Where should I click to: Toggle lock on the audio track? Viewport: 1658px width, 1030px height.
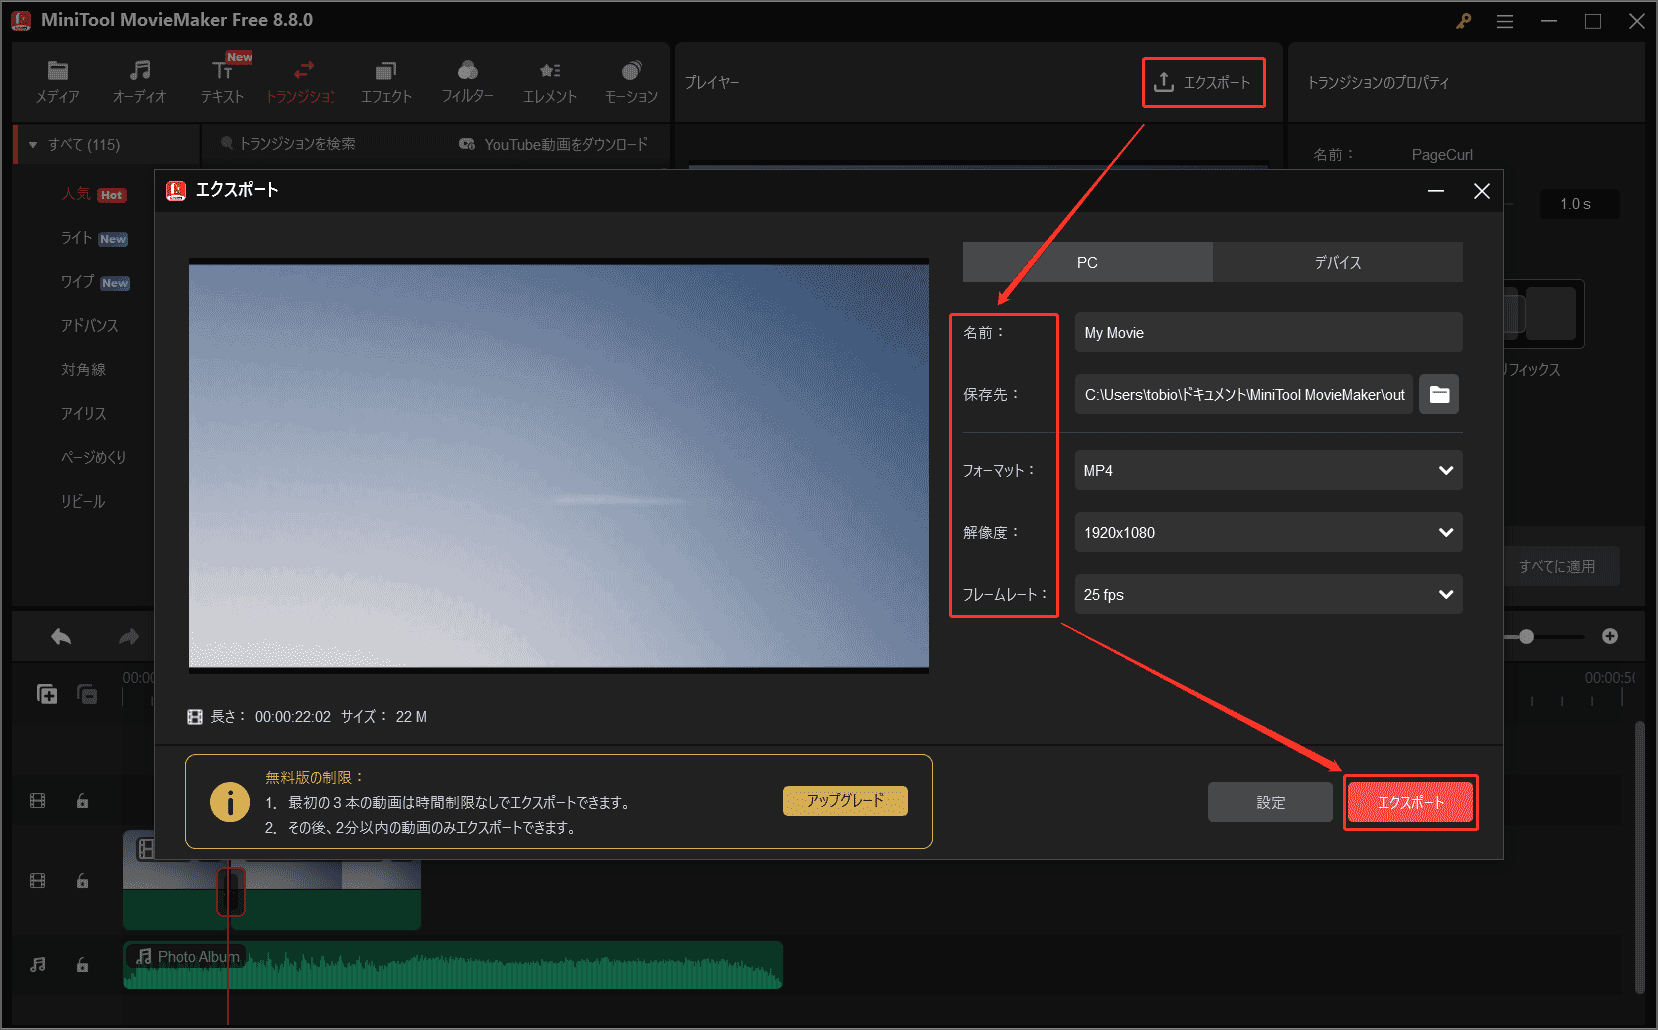pos(82,965)
